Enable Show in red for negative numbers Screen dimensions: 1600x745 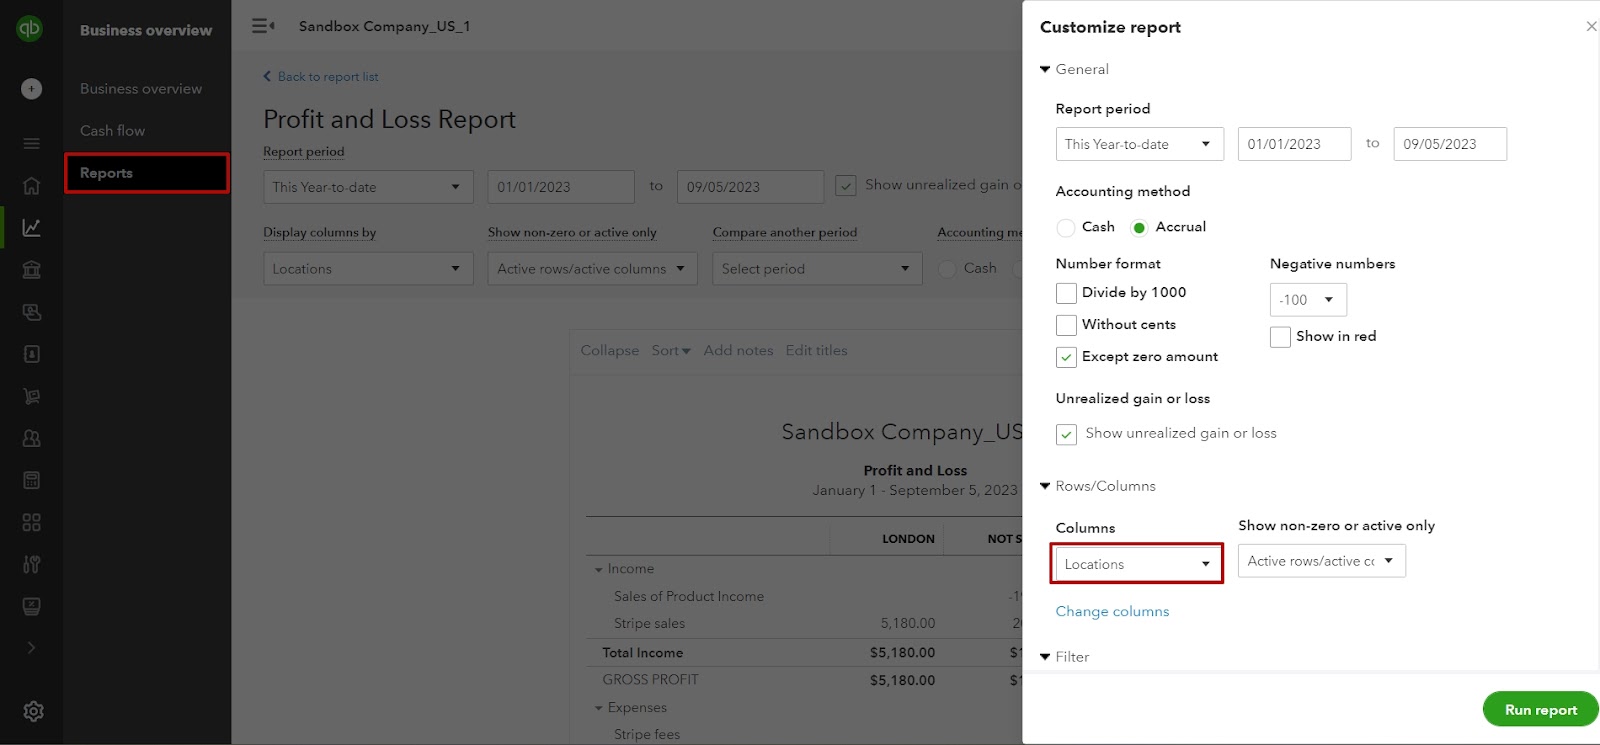click(x=1280, y=337)
